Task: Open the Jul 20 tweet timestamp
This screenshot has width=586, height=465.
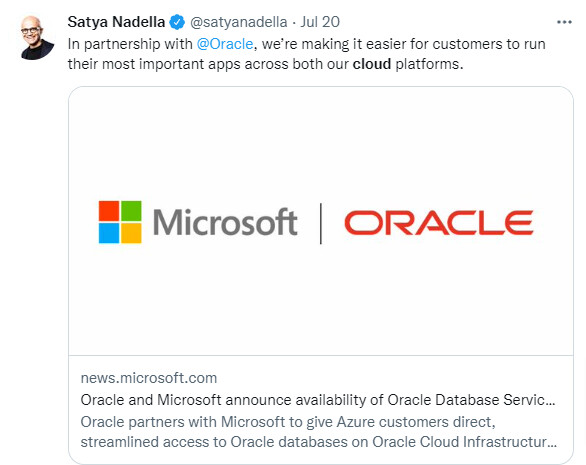Action: tap(320, 22)
